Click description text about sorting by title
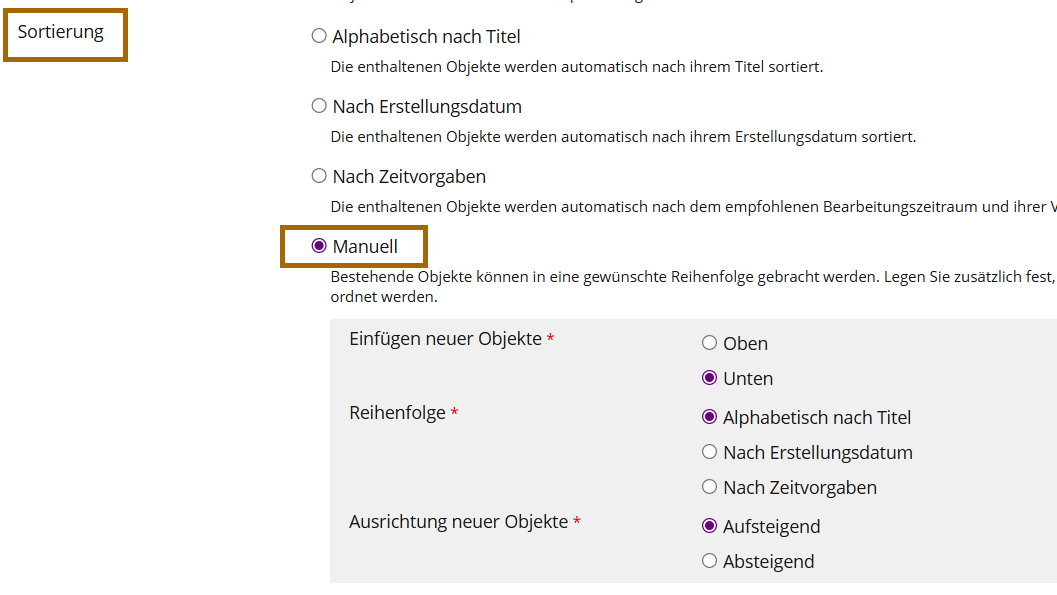Screen dimensions: 1057x595 click(x=577, y=67)
